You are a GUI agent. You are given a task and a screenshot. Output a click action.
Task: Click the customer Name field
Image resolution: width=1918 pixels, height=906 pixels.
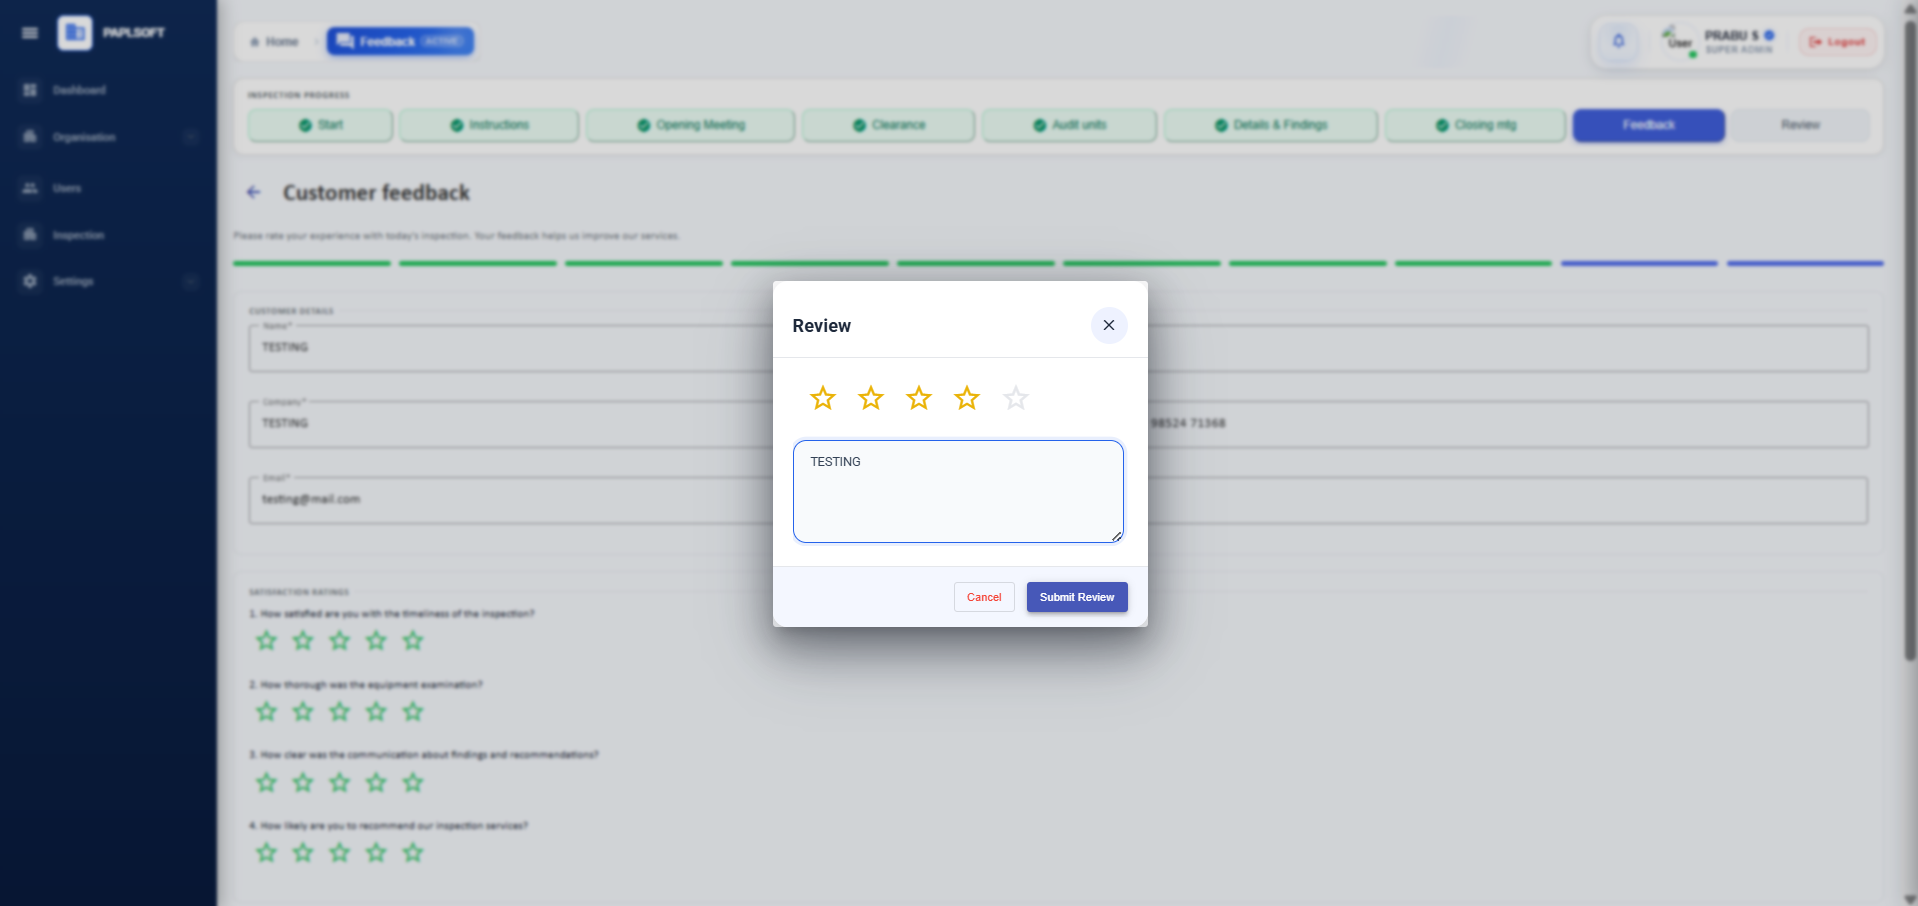tap(510, 348)
